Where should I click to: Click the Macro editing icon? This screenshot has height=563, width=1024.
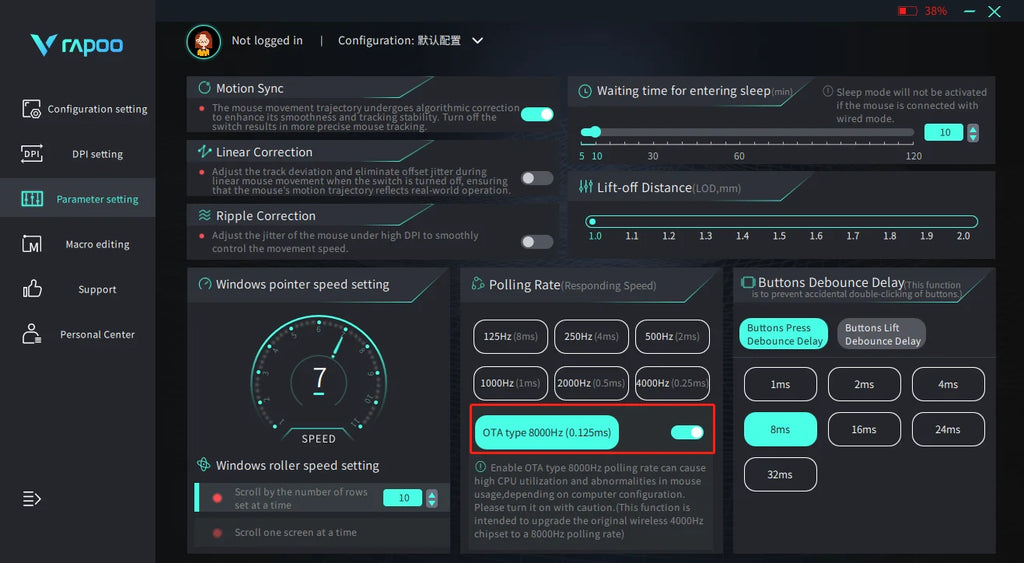31,244
